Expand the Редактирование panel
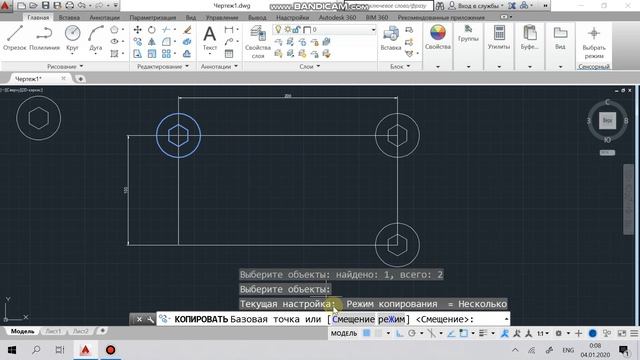The image size is (640, 360). click(163, 66)
